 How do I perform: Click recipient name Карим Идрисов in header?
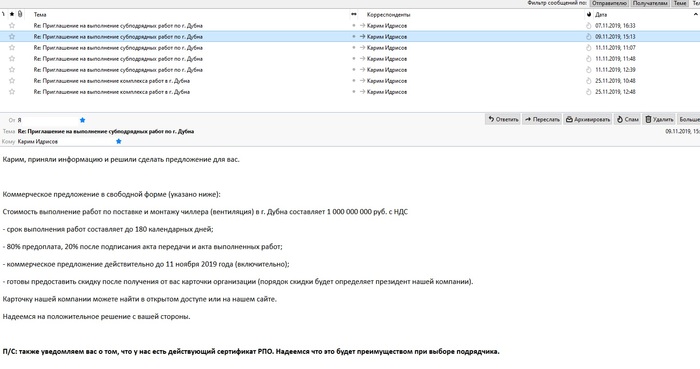click(38, 141)
